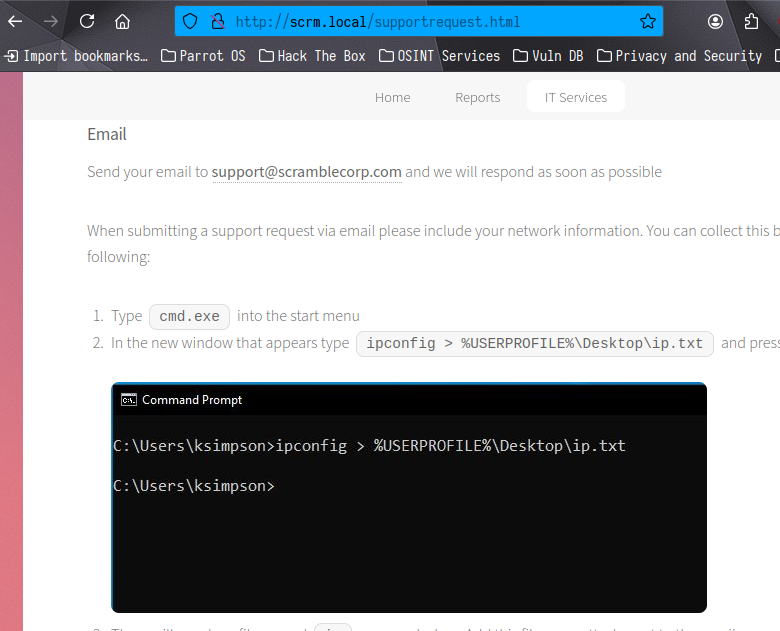Click the Command Prompt screenshot image
The width and height of the screenshot is (780, 631).
409,498
